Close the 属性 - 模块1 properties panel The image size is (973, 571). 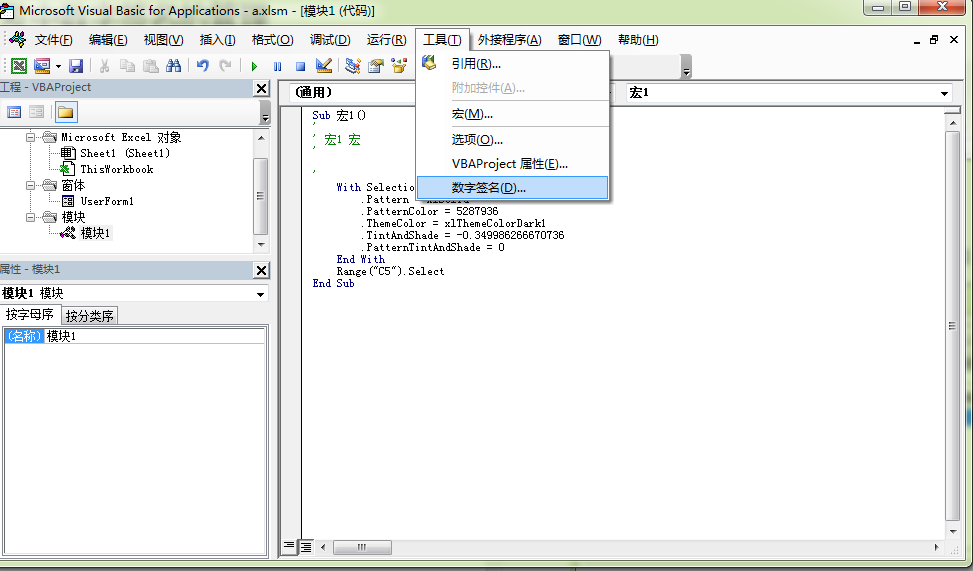pos(261,270)
